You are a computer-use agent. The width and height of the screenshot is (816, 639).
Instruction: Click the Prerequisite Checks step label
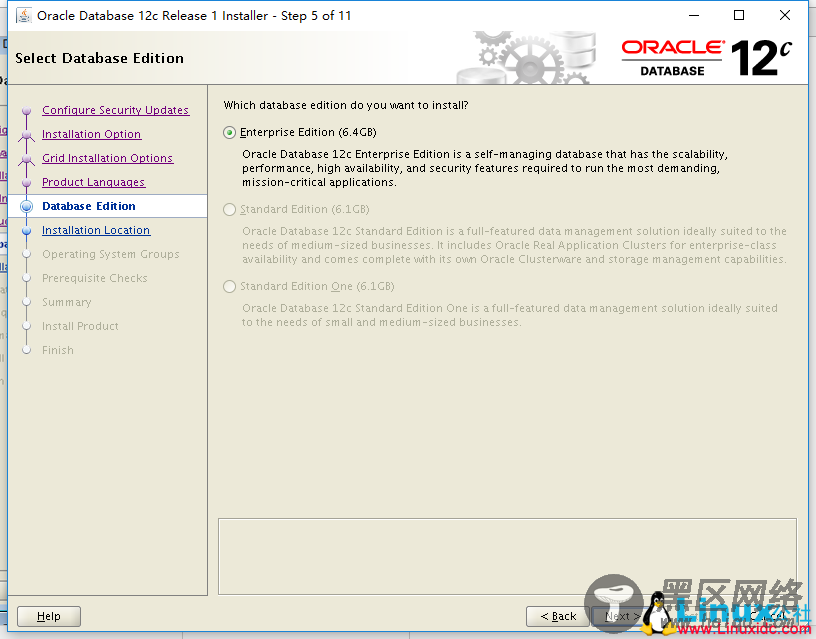coord(95,278)
